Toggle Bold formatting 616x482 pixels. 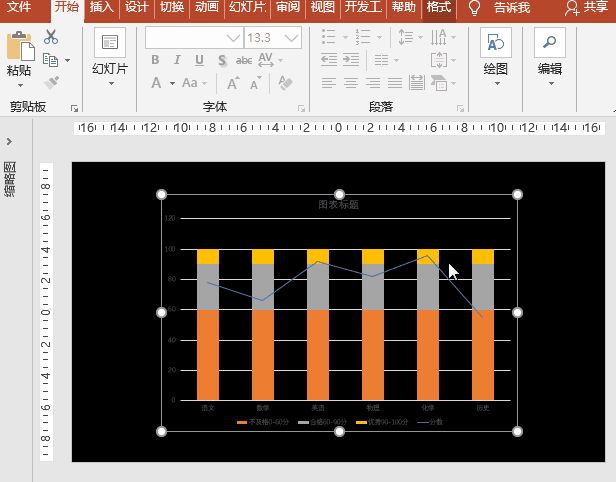(155, 60)
